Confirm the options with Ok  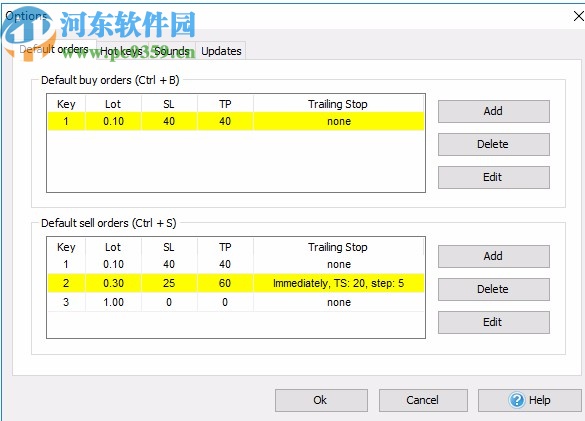coord(321,400)
